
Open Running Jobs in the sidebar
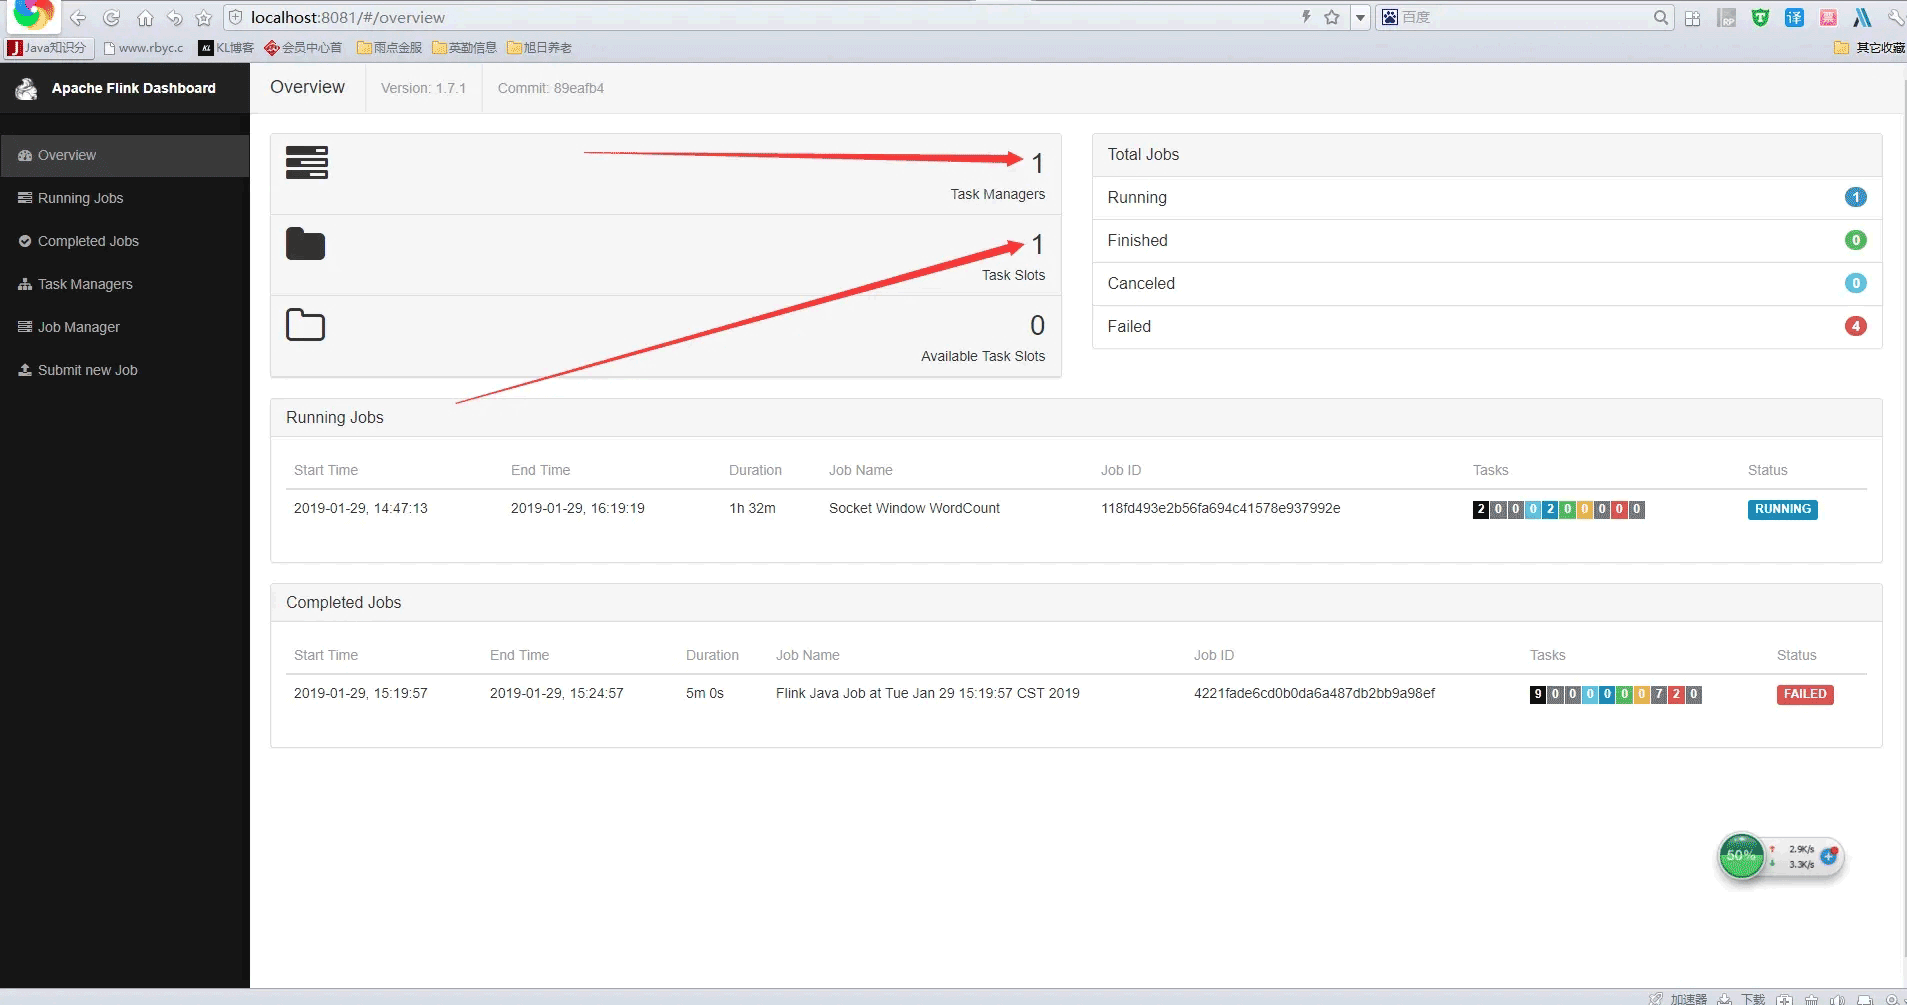click(x=124, y=198)
